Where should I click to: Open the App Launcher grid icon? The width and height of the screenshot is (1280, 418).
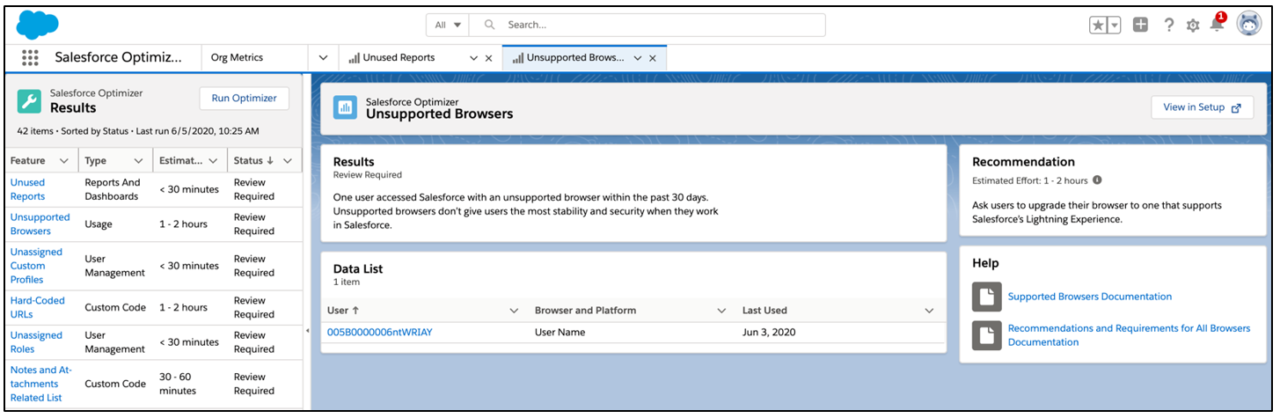coord(30,58)
